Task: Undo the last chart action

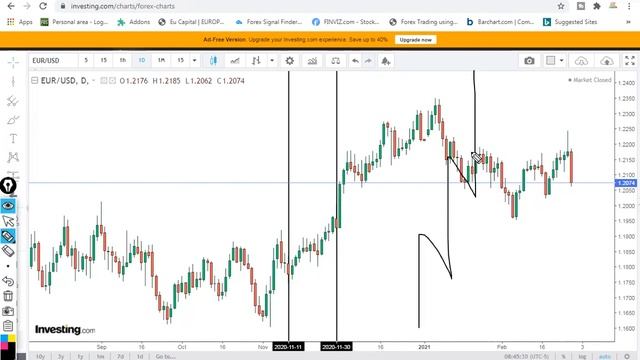Action: point(356,61)
